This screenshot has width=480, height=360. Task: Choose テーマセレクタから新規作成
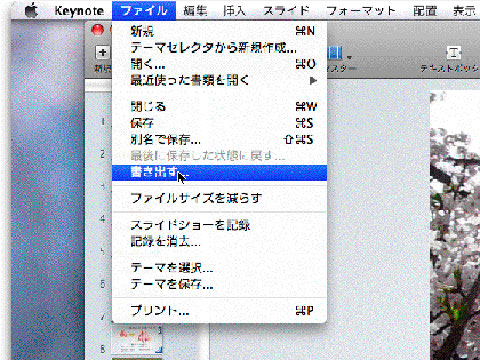click(219, 48)
